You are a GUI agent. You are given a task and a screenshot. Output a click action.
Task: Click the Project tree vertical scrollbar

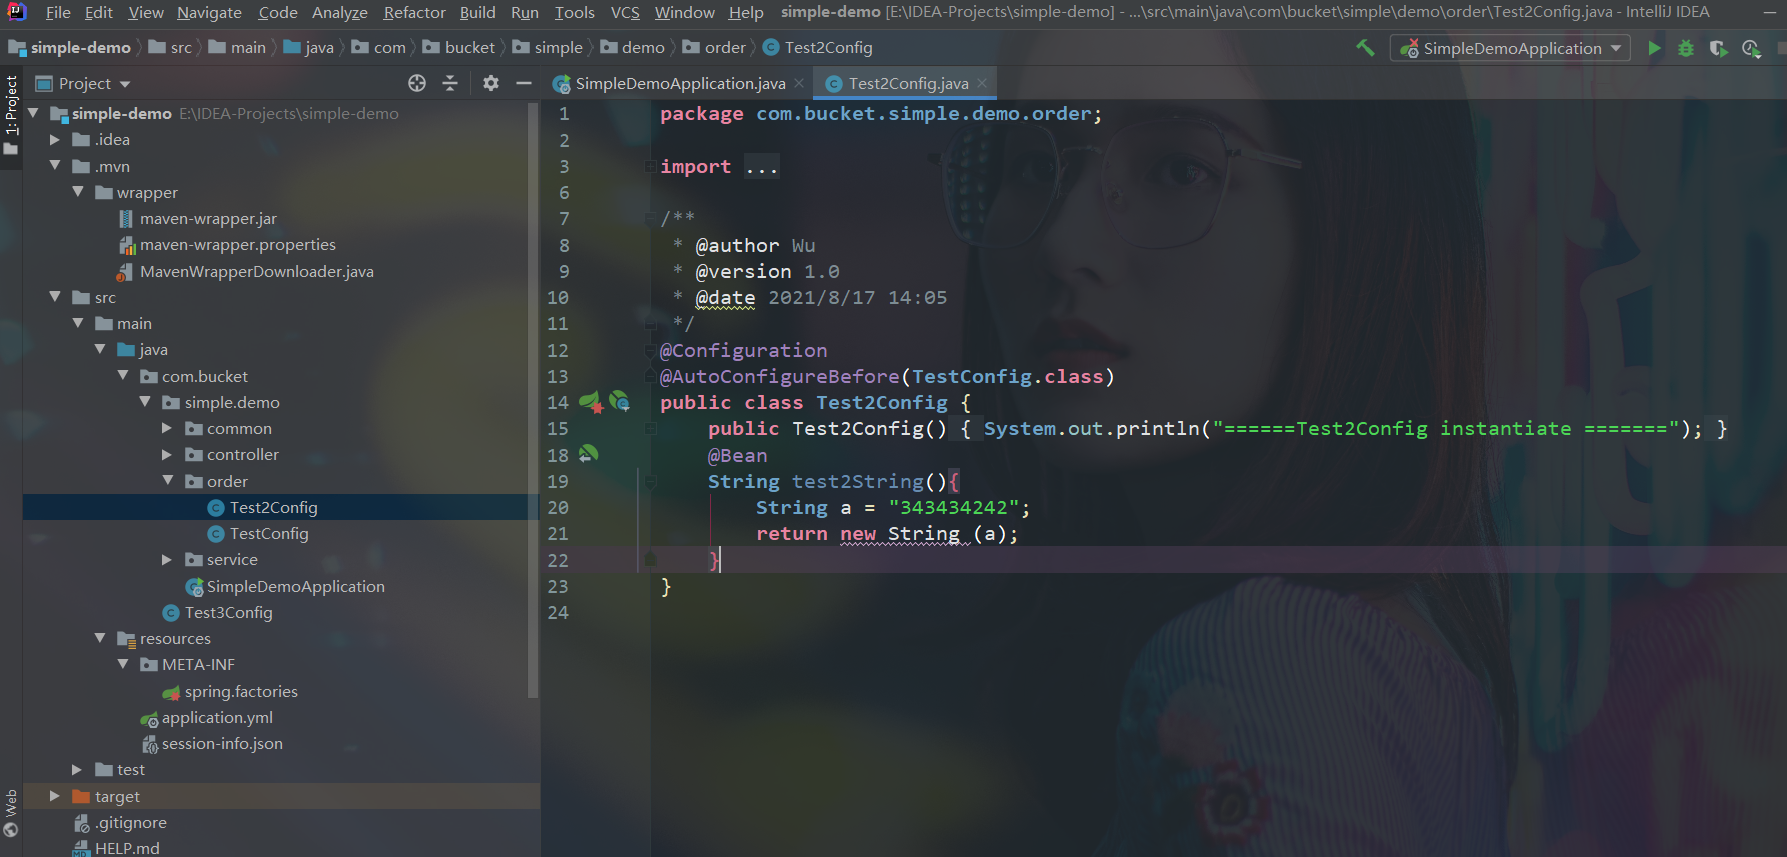point(533,400)
